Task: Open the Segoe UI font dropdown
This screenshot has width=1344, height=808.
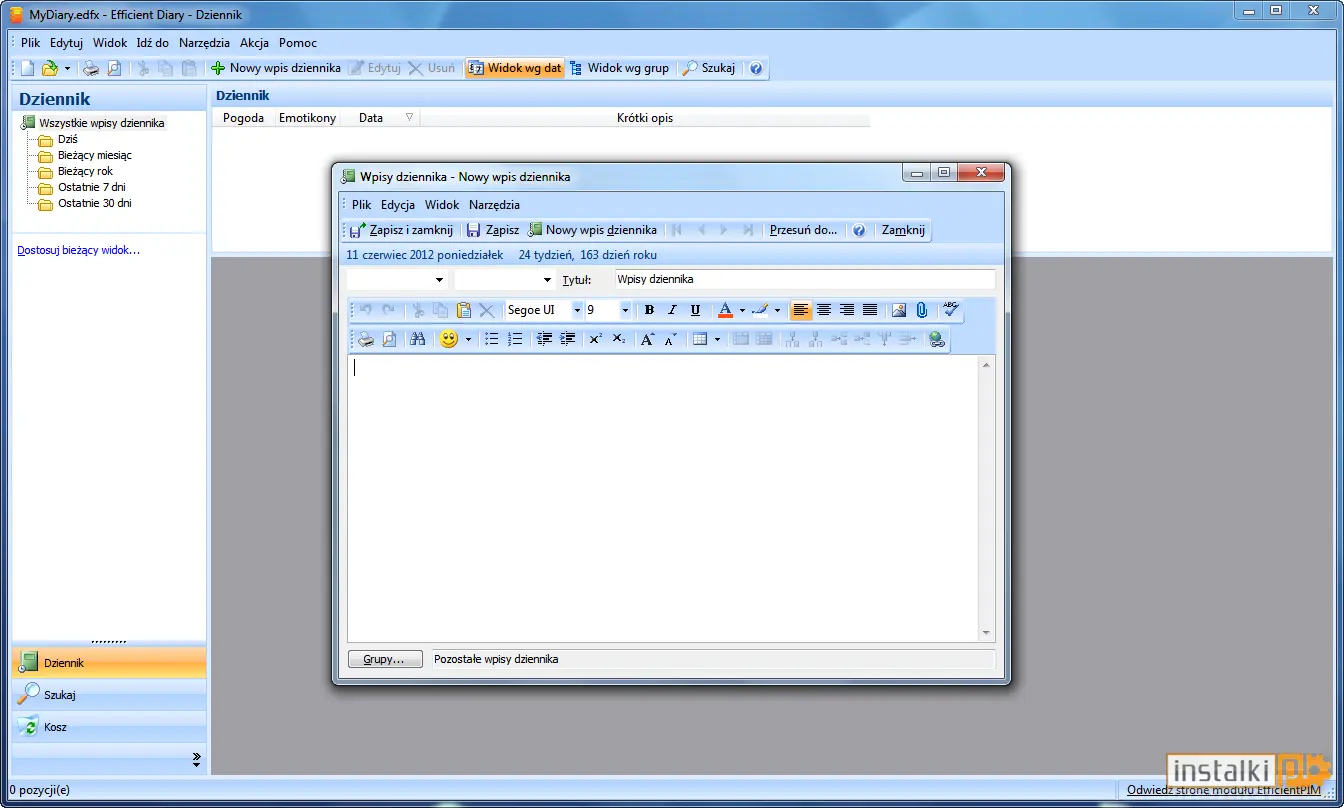Action: click(x=576, y=310)
